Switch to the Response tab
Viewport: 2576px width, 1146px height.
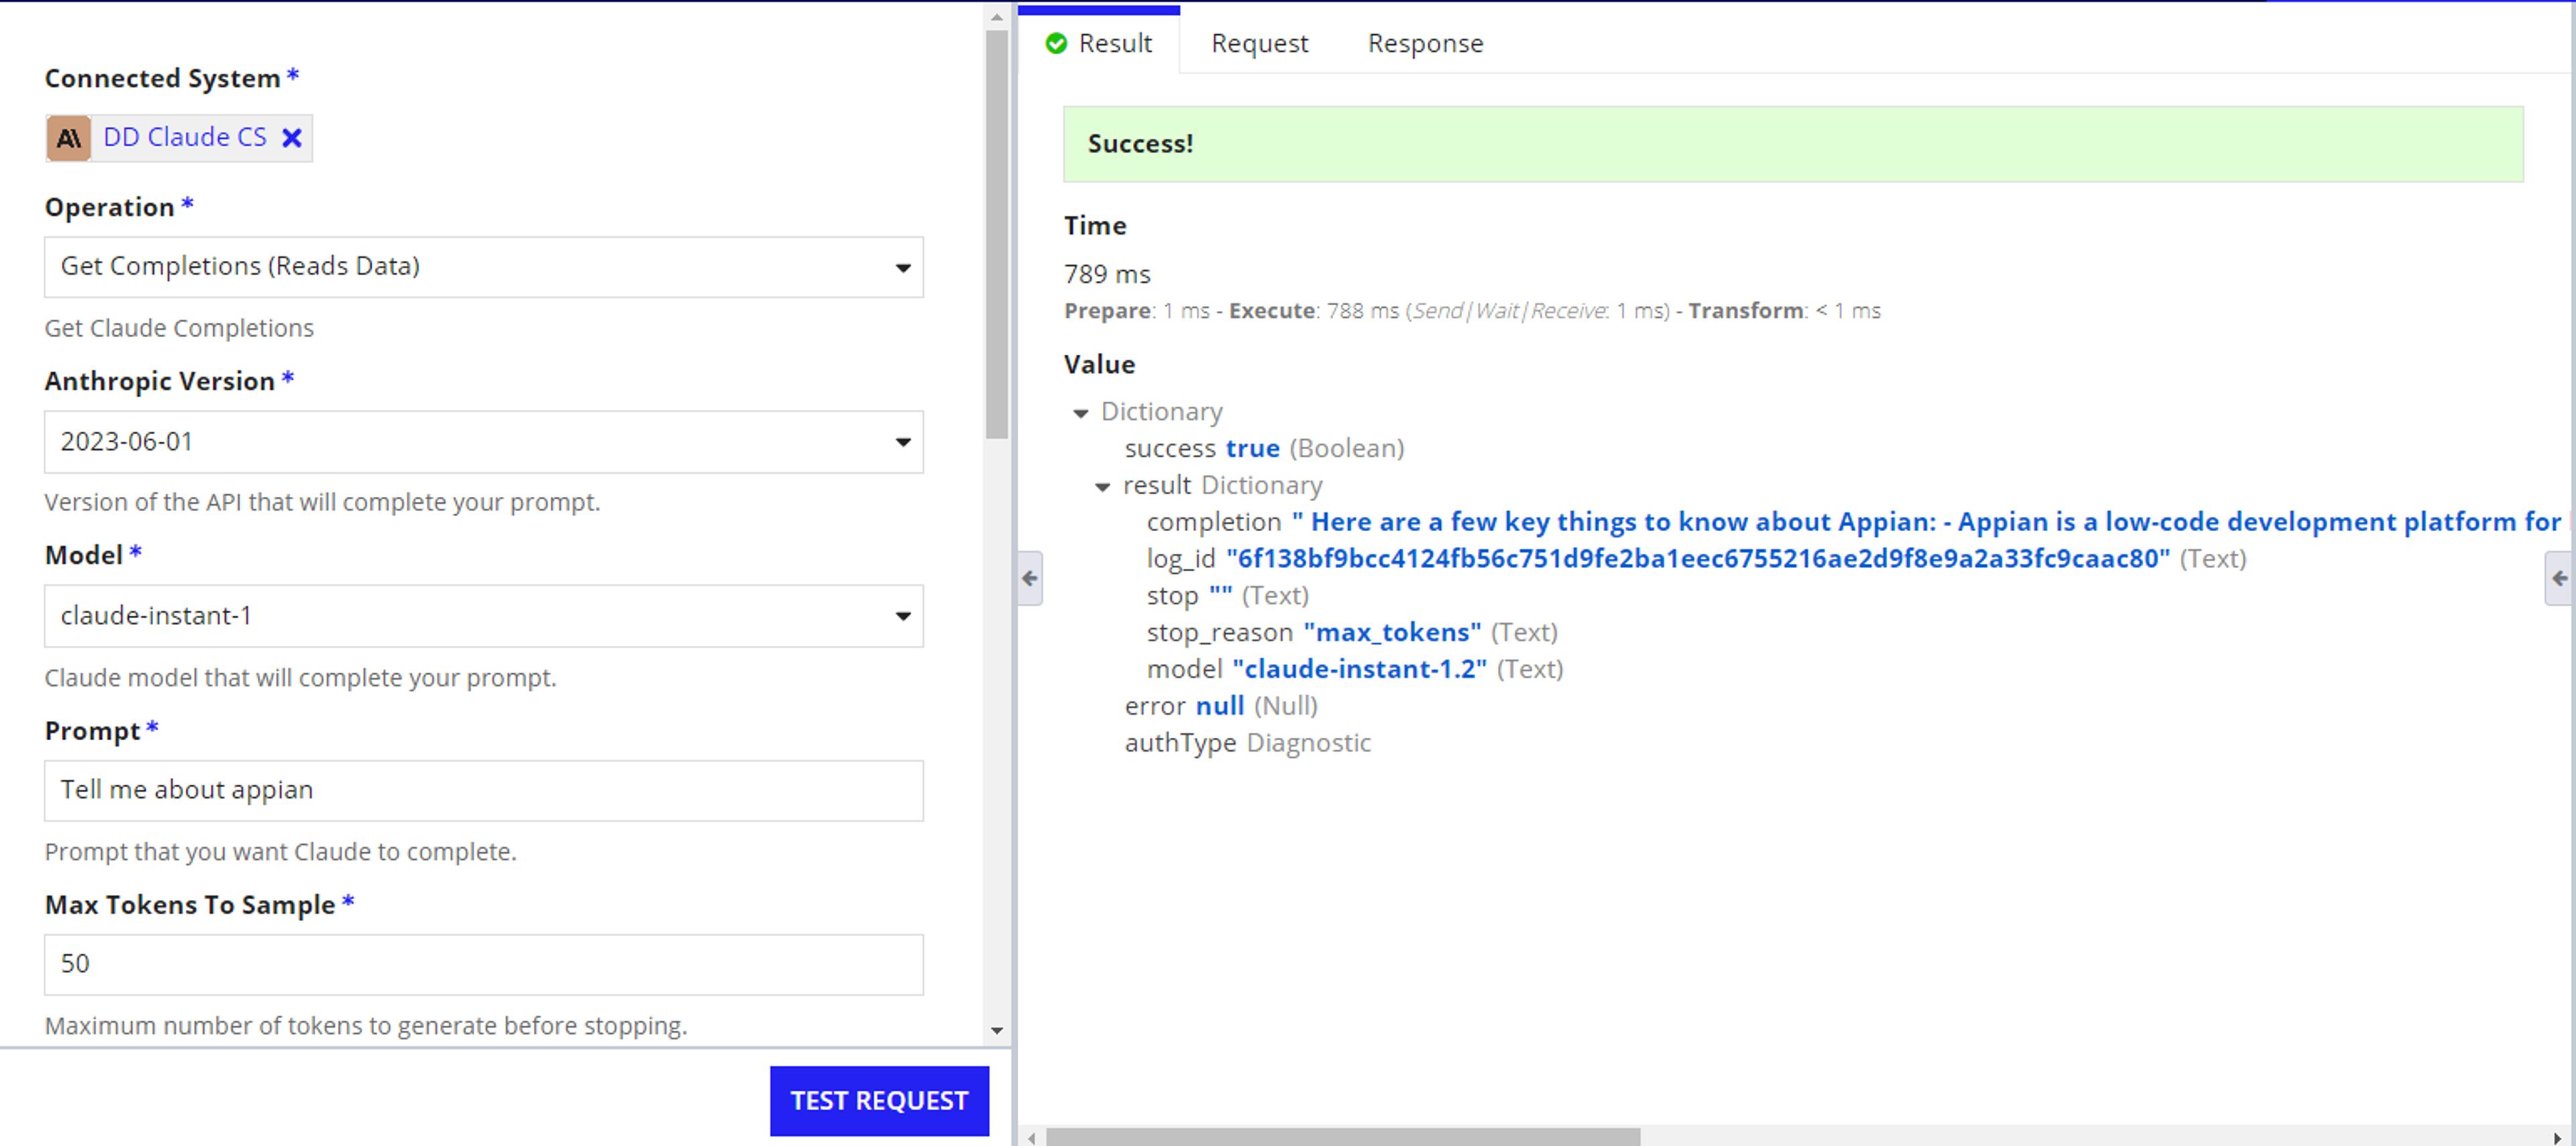[1425, 43]
